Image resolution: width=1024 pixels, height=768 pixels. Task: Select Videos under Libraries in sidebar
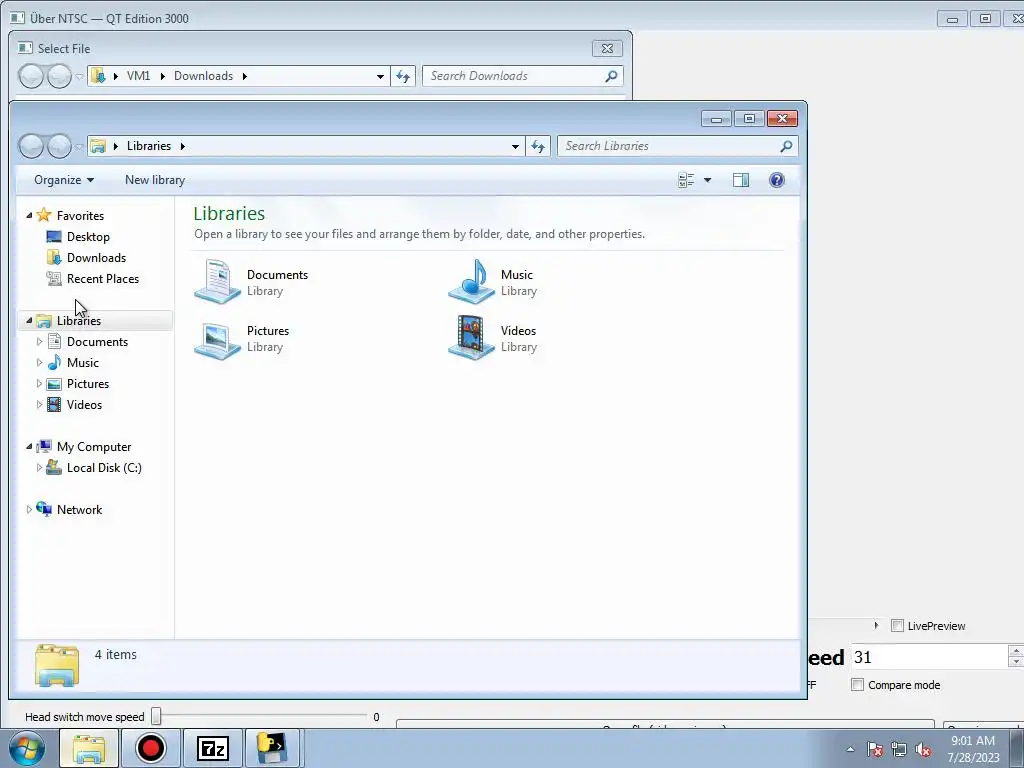[84, 404]
